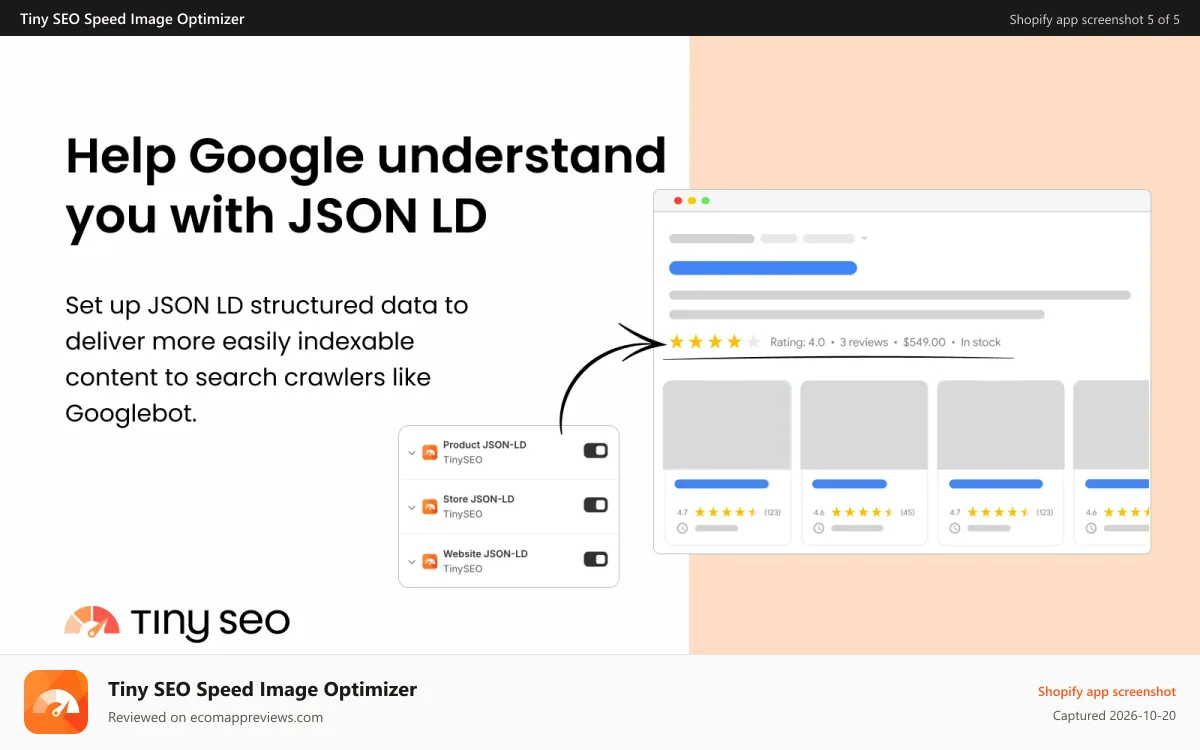Viewport: 1200px width, 750px height.
Task: Click the clock icon on the (45) card
Action: point(819,528)
